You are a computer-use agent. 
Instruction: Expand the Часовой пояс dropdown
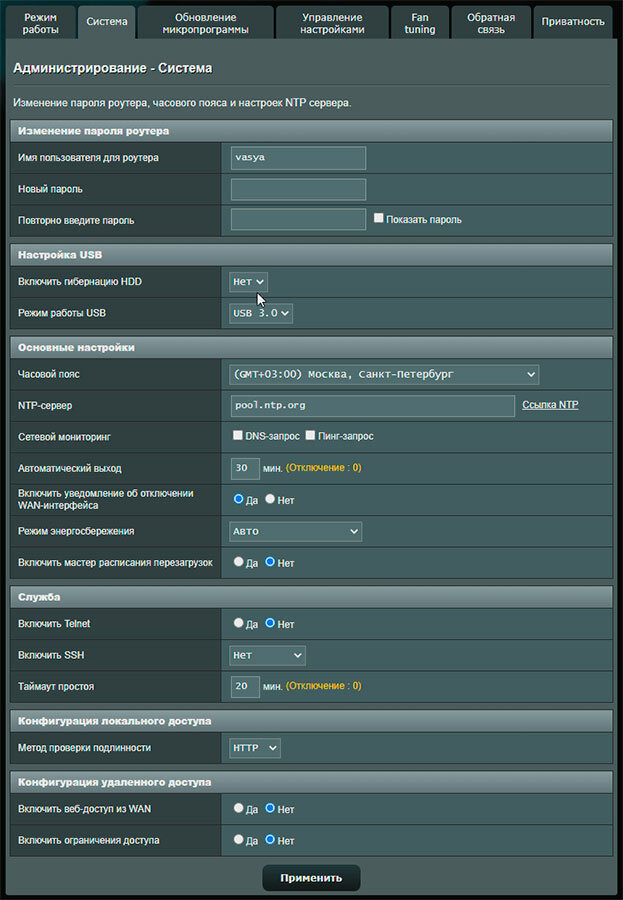pyautogui.click(x=384, y=374)
